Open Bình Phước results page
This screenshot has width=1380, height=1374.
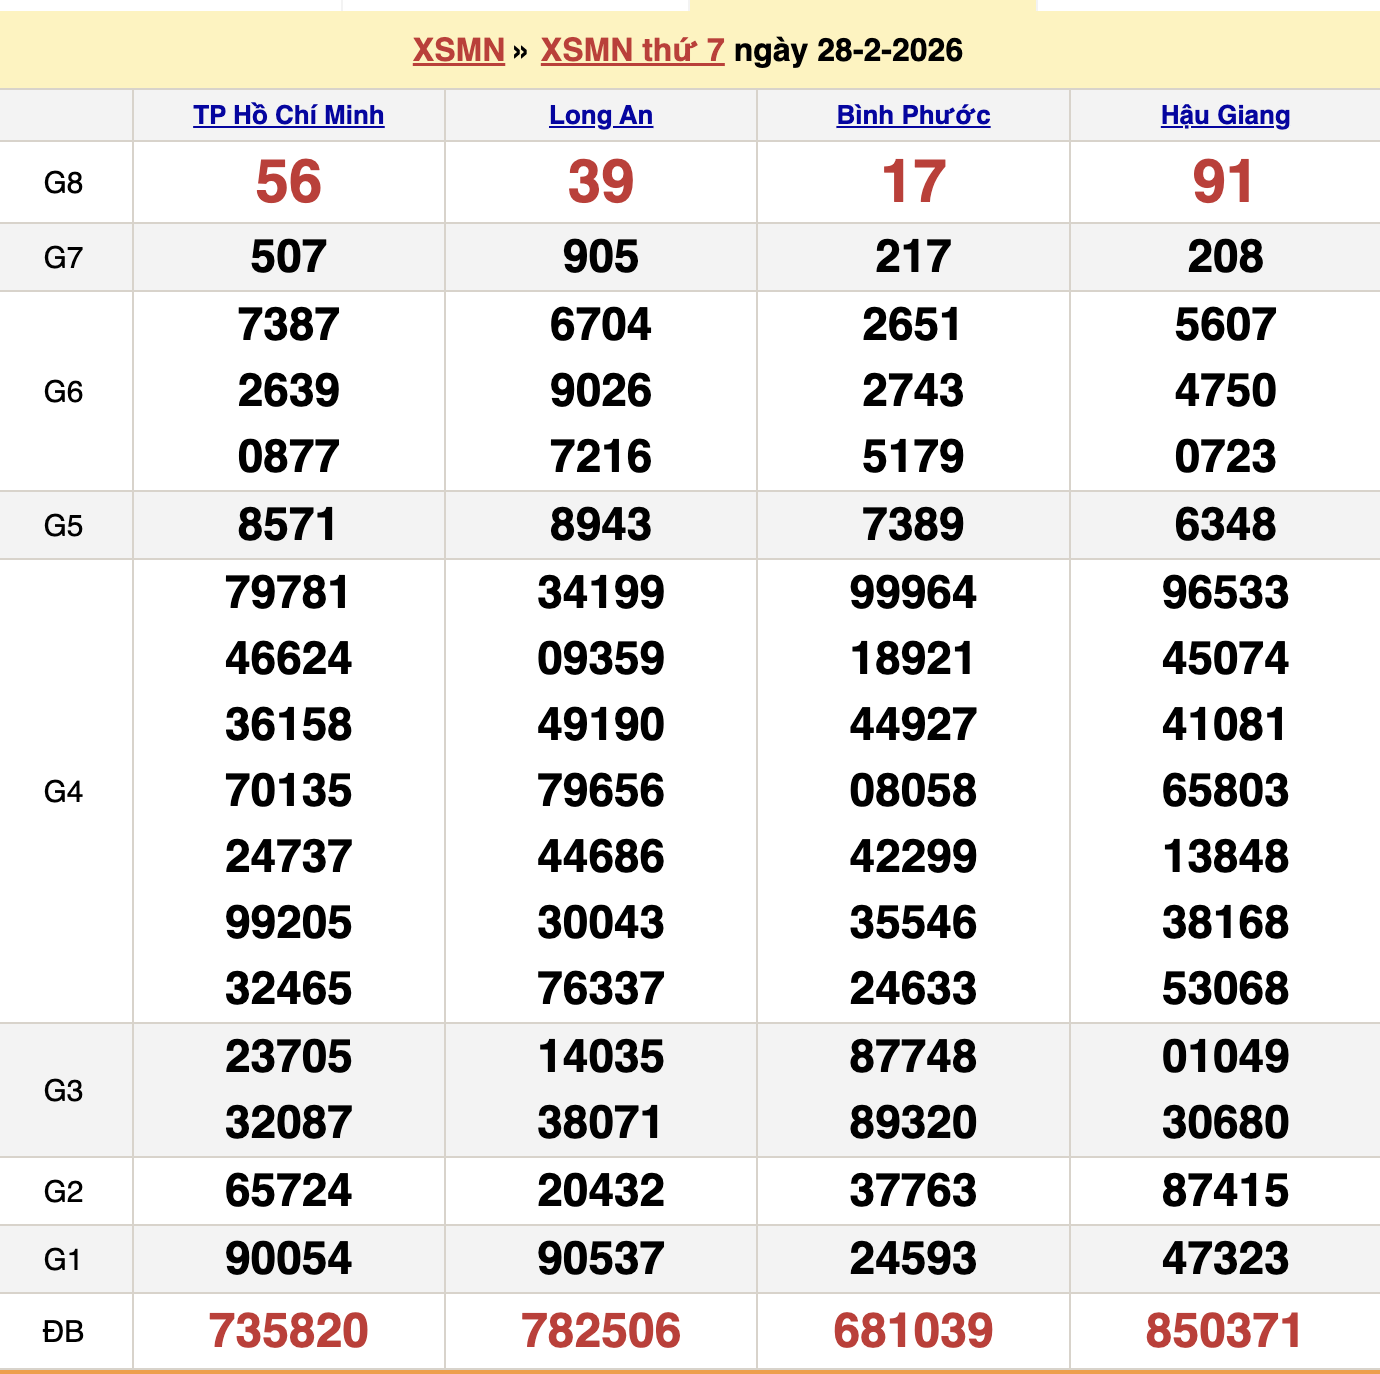point(913,115)
